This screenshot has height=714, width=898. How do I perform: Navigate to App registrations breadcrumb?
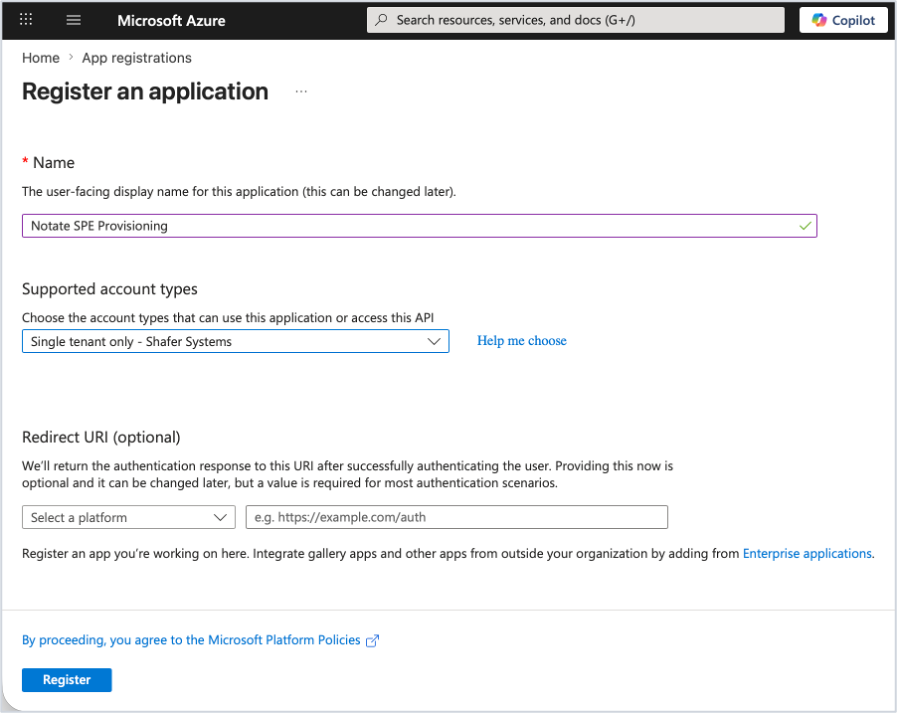coord(137,58)
